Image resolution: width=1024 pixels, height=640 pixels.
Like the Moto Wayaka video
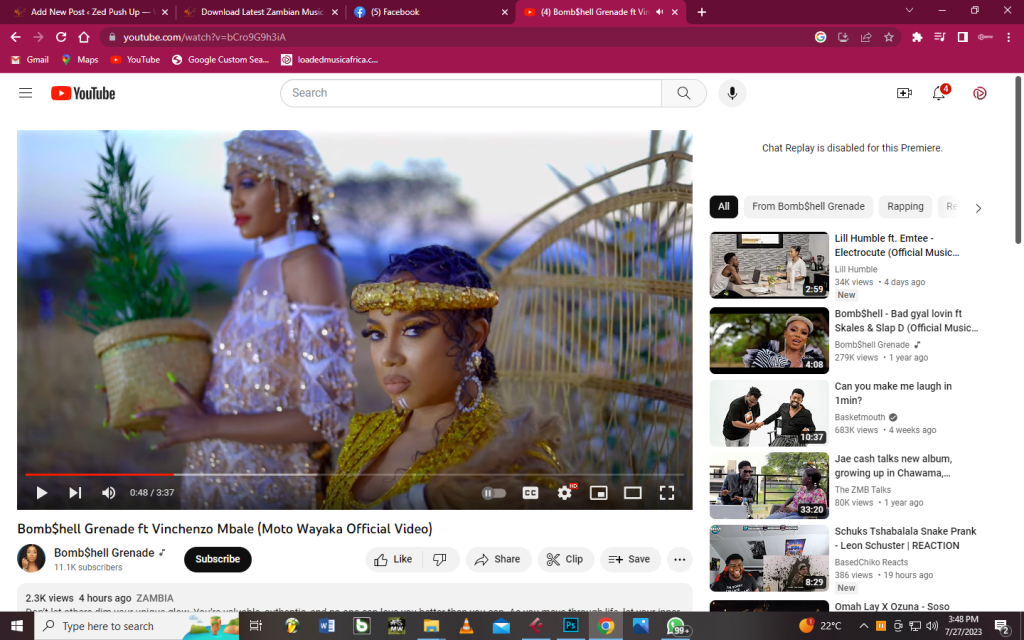click(394, 559)
